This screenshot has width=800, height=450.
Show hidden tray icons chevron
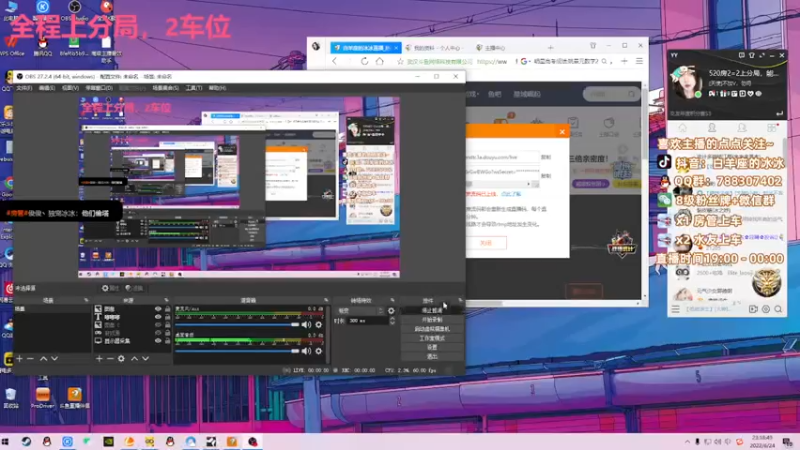[x=687, y=442]
